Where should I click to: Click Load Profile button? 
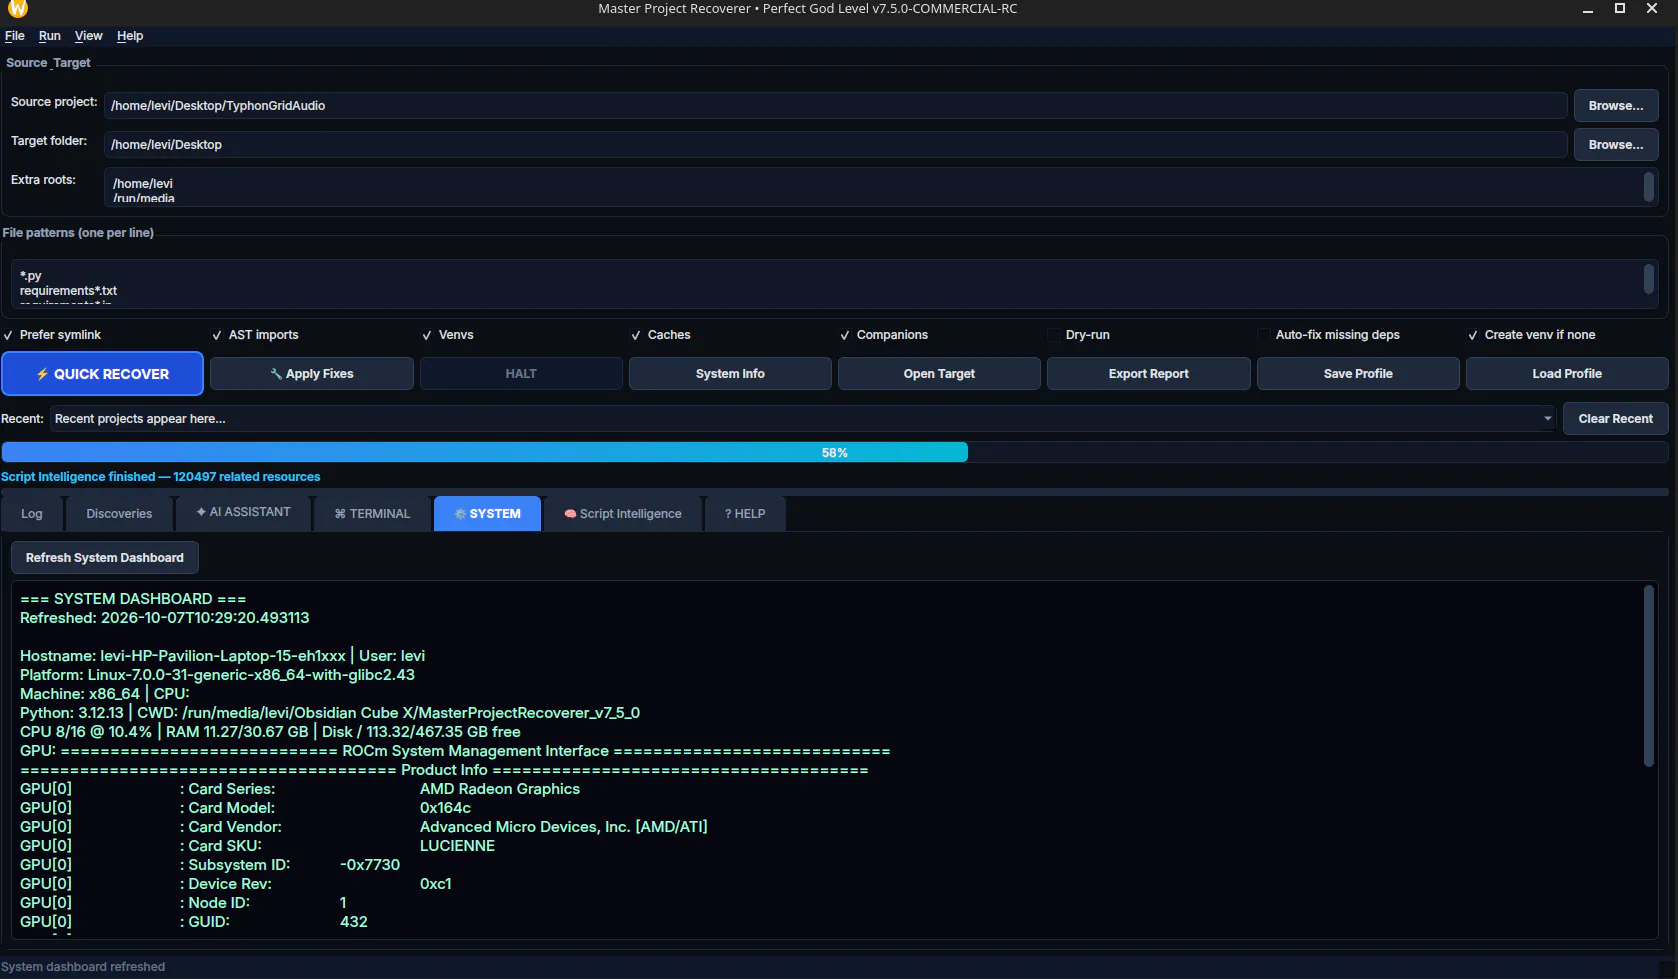pyautogui.click(x=1567, y=374)
